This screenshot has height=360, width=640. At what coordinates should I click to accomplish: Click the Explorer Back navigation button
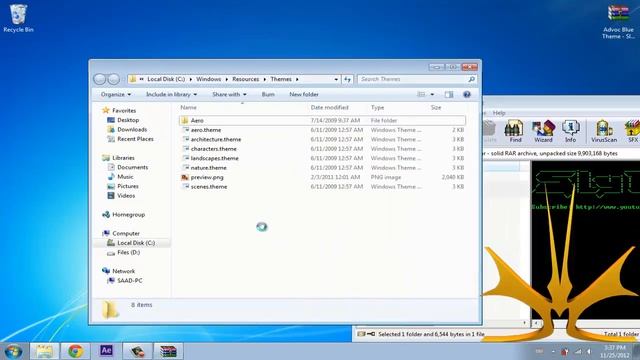pyautogui.click(x=100, y=79)
